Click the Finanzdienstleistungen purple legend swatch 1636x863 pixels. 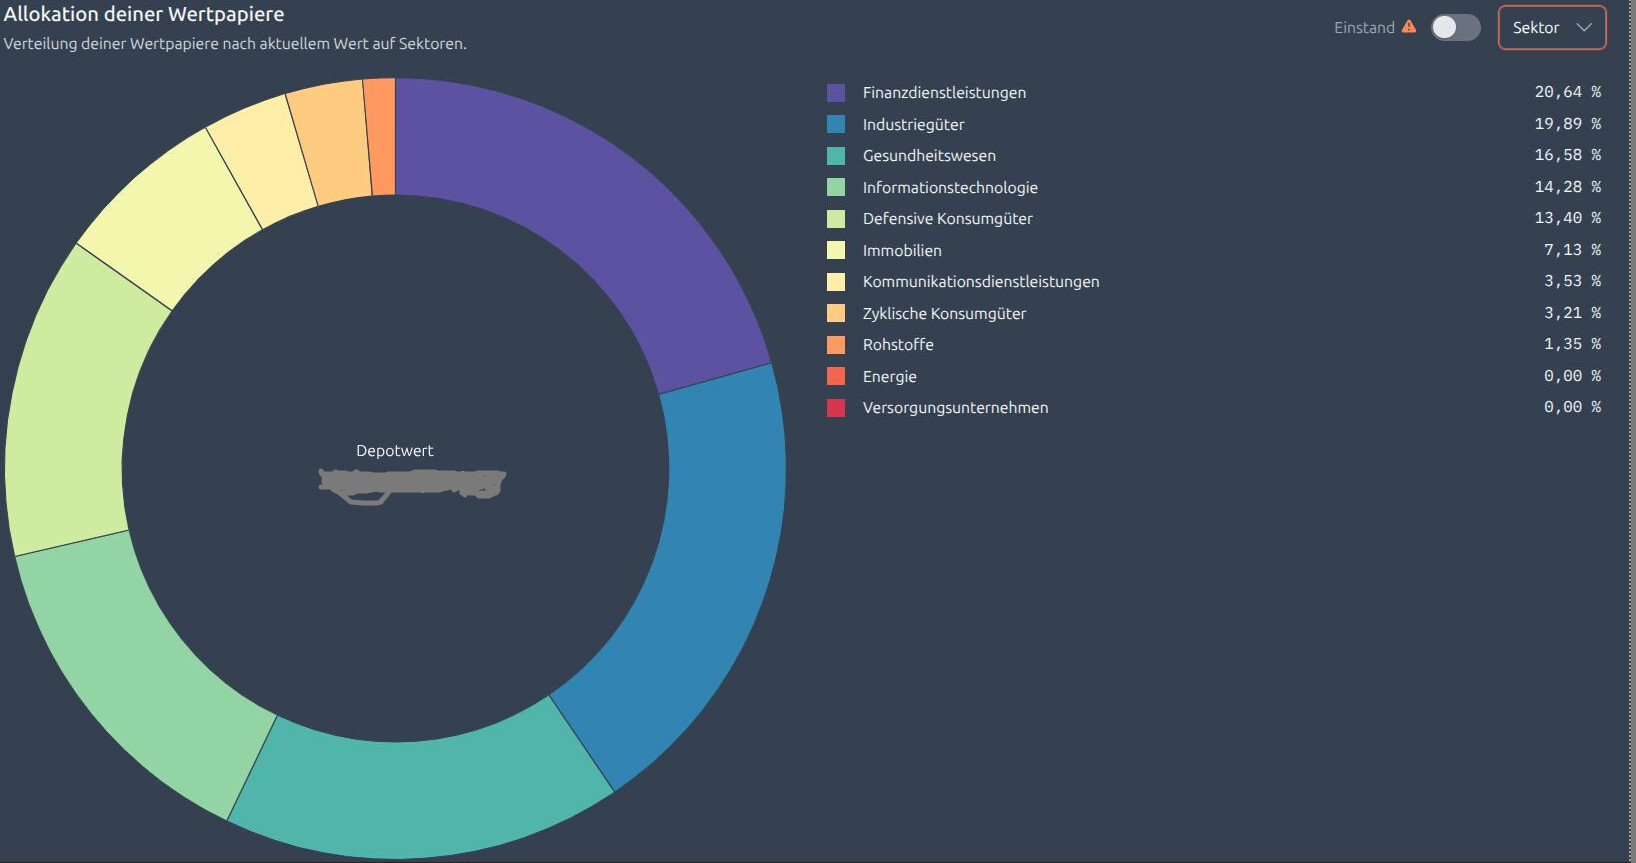tap(836, 93)
